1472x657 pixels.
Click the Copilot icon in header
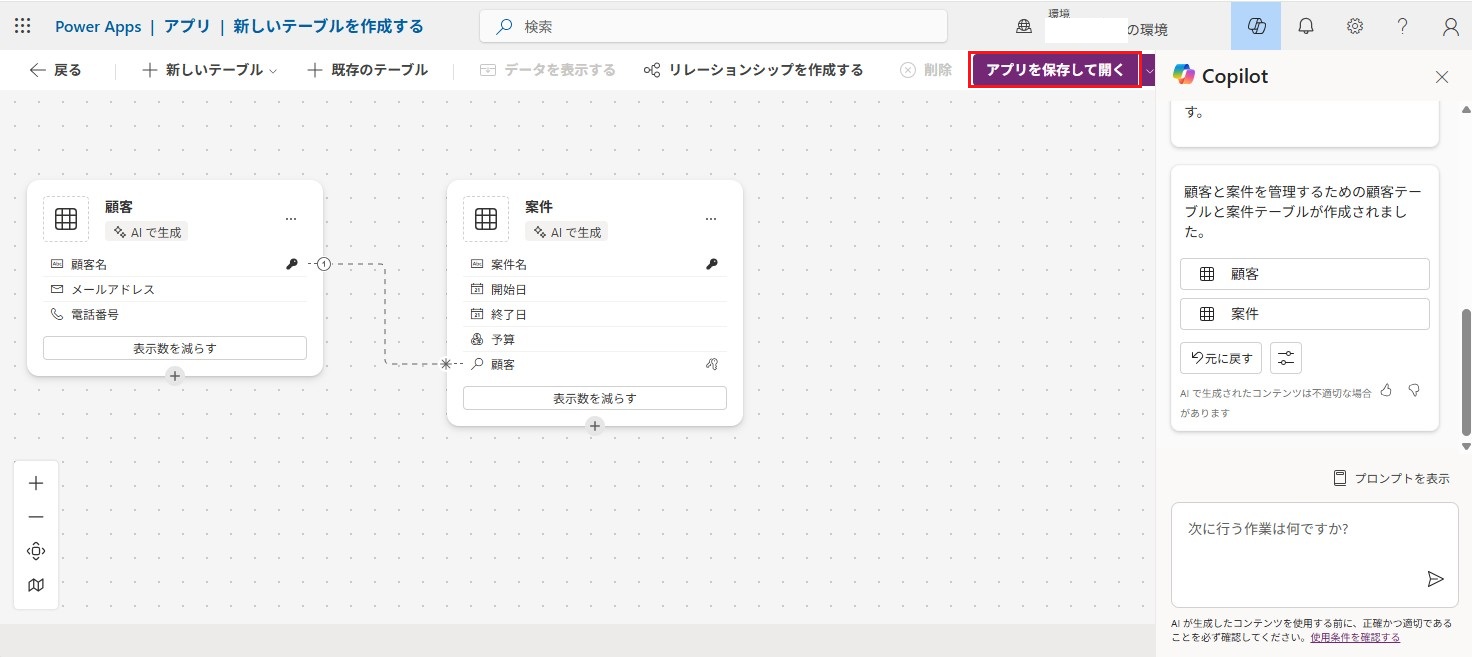1257,27
